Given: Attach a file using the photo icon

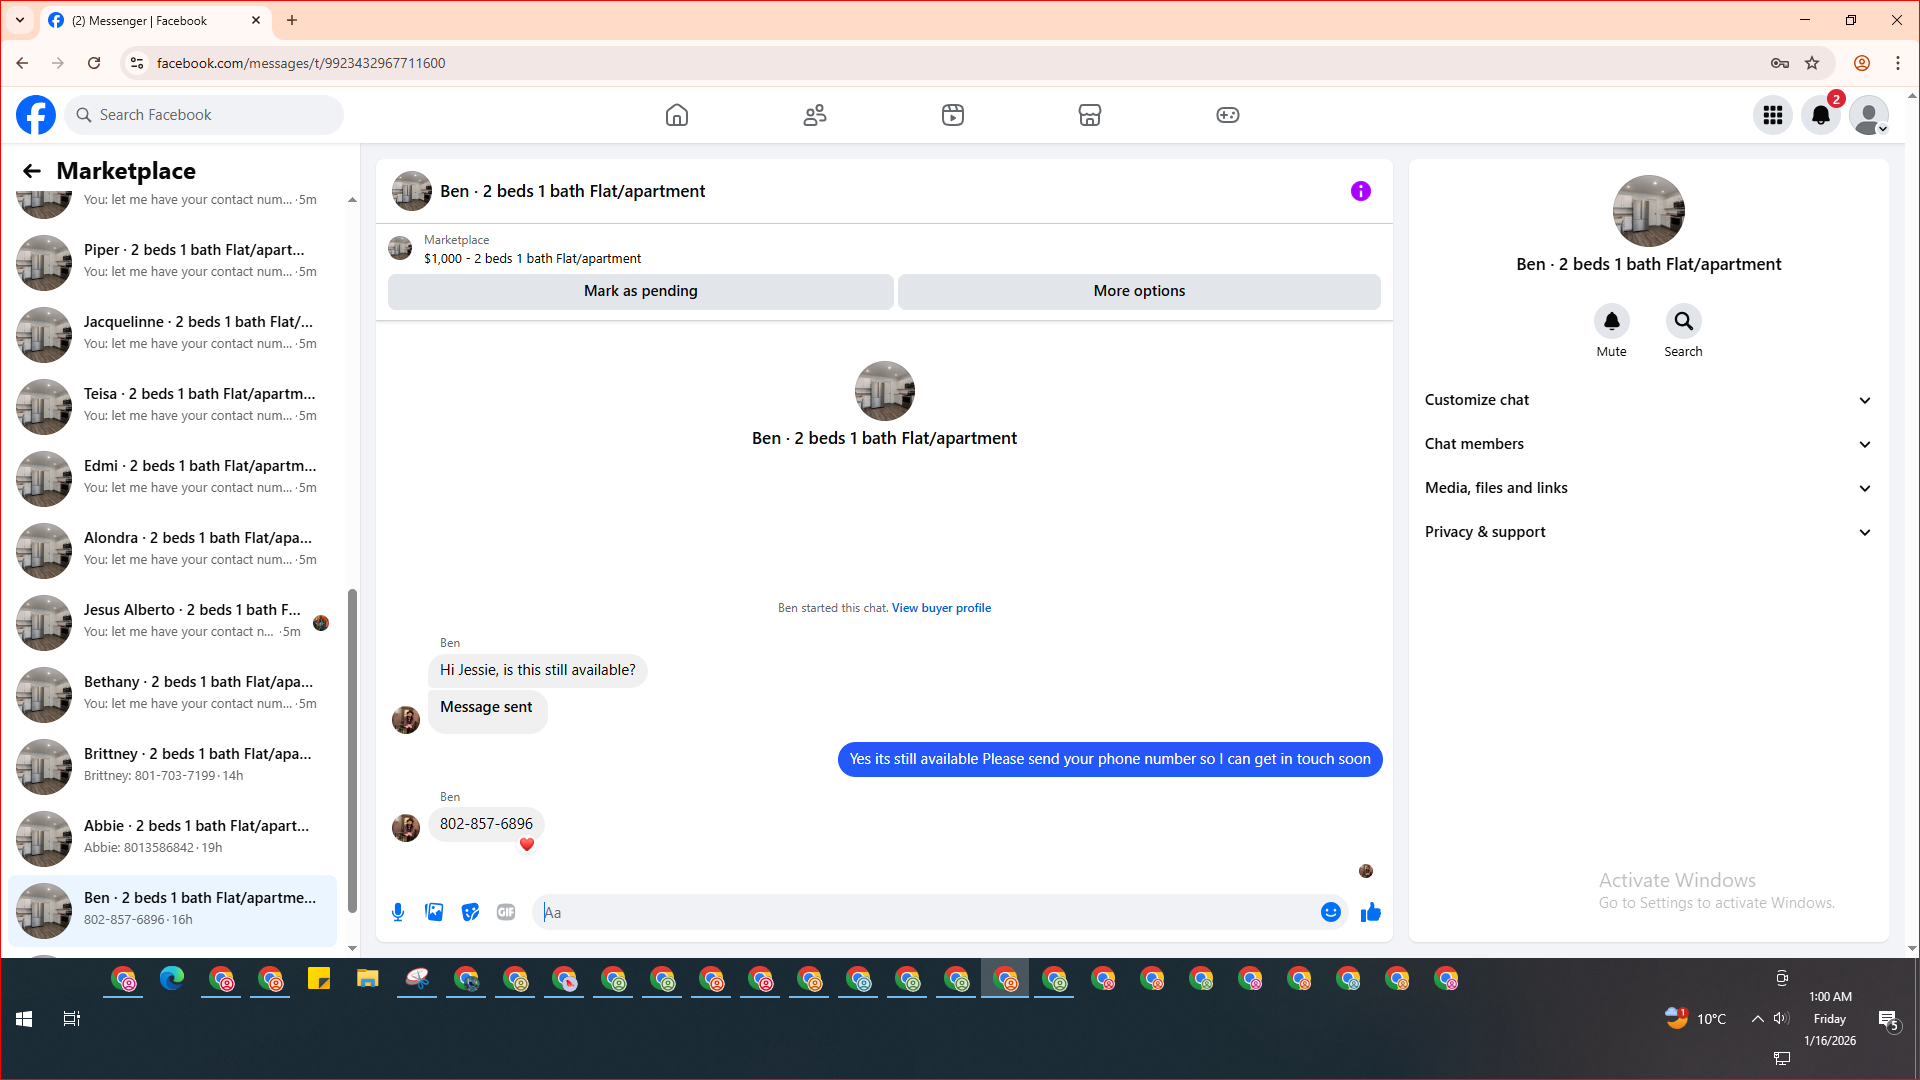Looking at the screenshot, I should (434, 912).
